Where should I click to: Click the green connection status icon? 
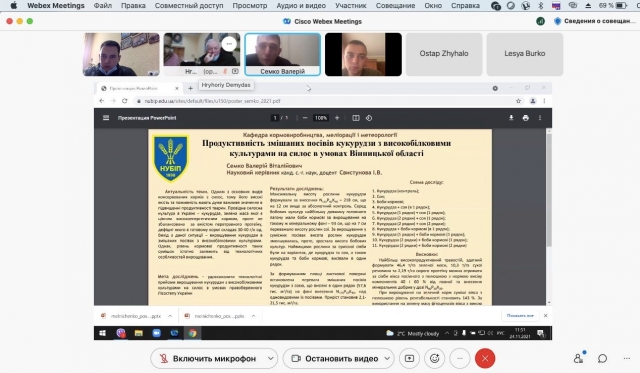tap(540, 21)
